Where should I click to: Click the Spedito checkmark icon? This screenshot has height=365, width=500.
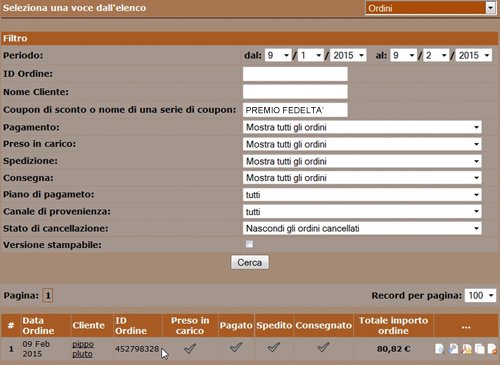[x=274, y=347]
